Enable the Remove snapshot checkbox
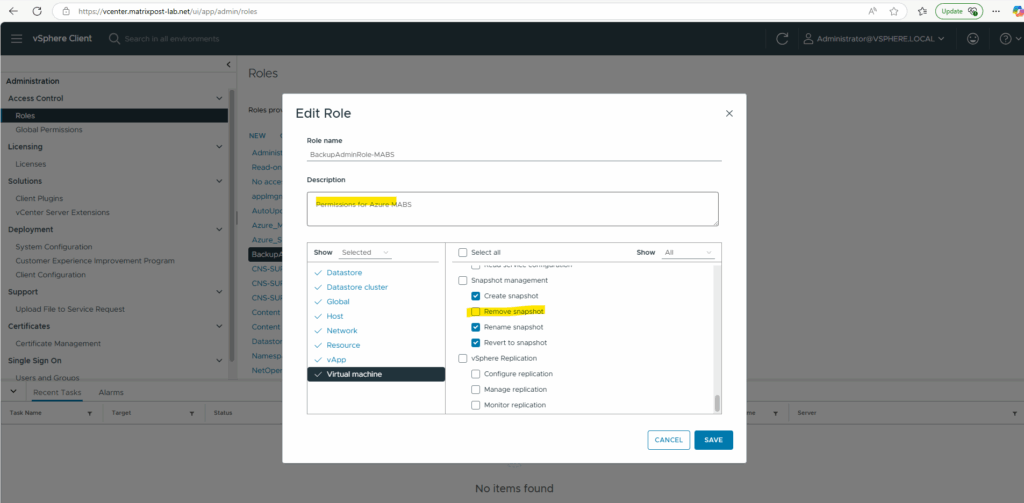Image resolution: width=1024 pixels, height=503 pixels. click(x=475, y=312)
